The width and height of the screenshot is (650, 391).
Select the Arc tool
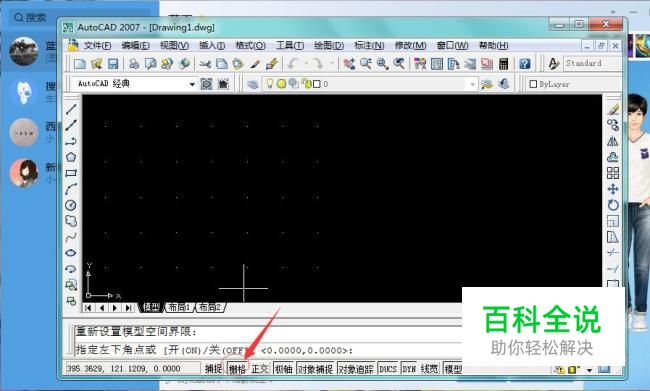pos(71,189)
